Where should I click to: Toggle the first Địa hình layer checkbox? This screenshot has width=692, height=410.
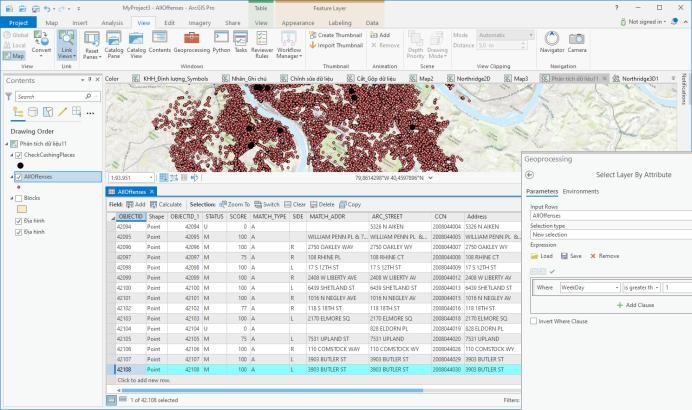(x=19, y=221)
